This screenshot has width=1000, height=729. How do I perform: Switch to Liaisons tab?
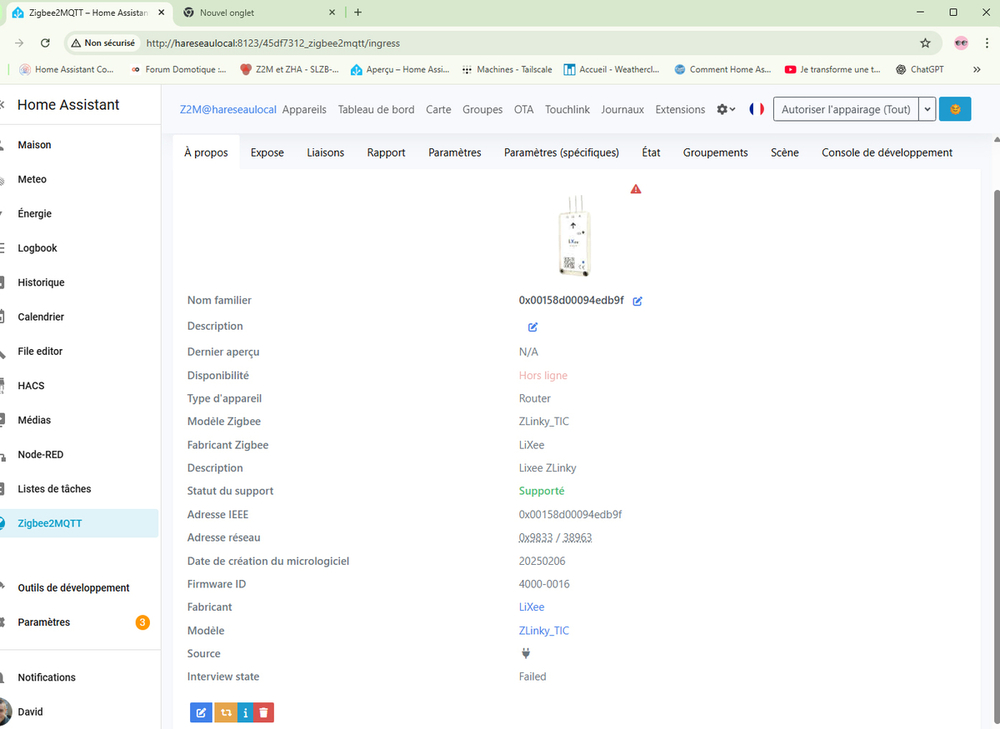point(325,152)
